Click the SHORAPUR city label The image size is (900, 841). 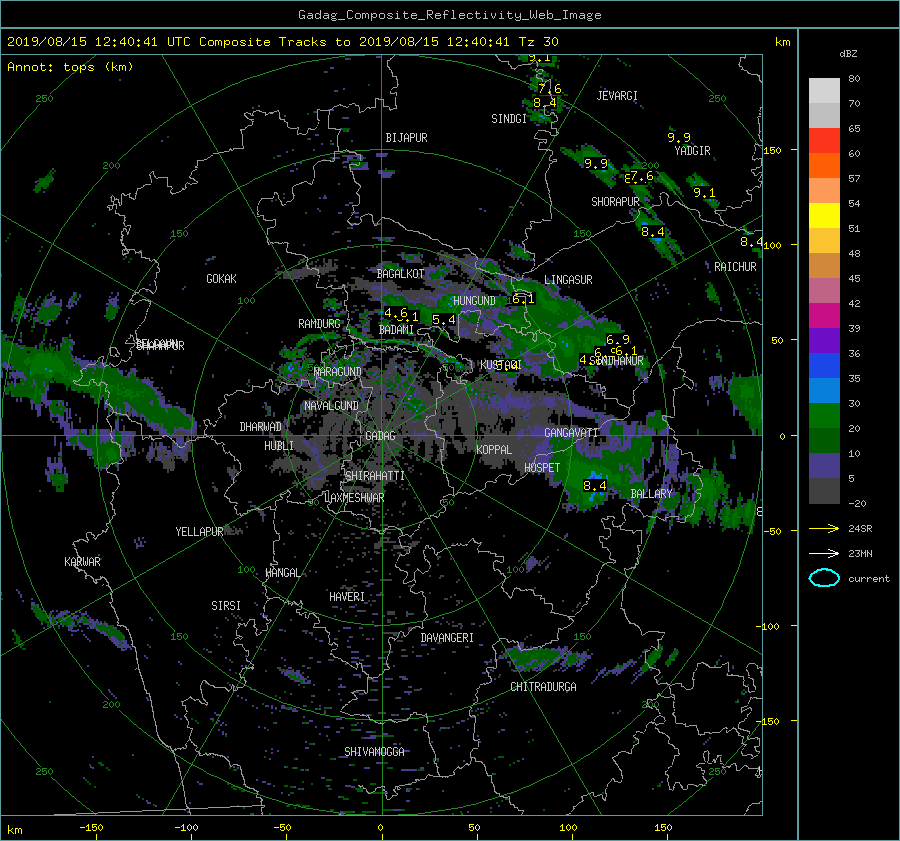click(615, 202)
